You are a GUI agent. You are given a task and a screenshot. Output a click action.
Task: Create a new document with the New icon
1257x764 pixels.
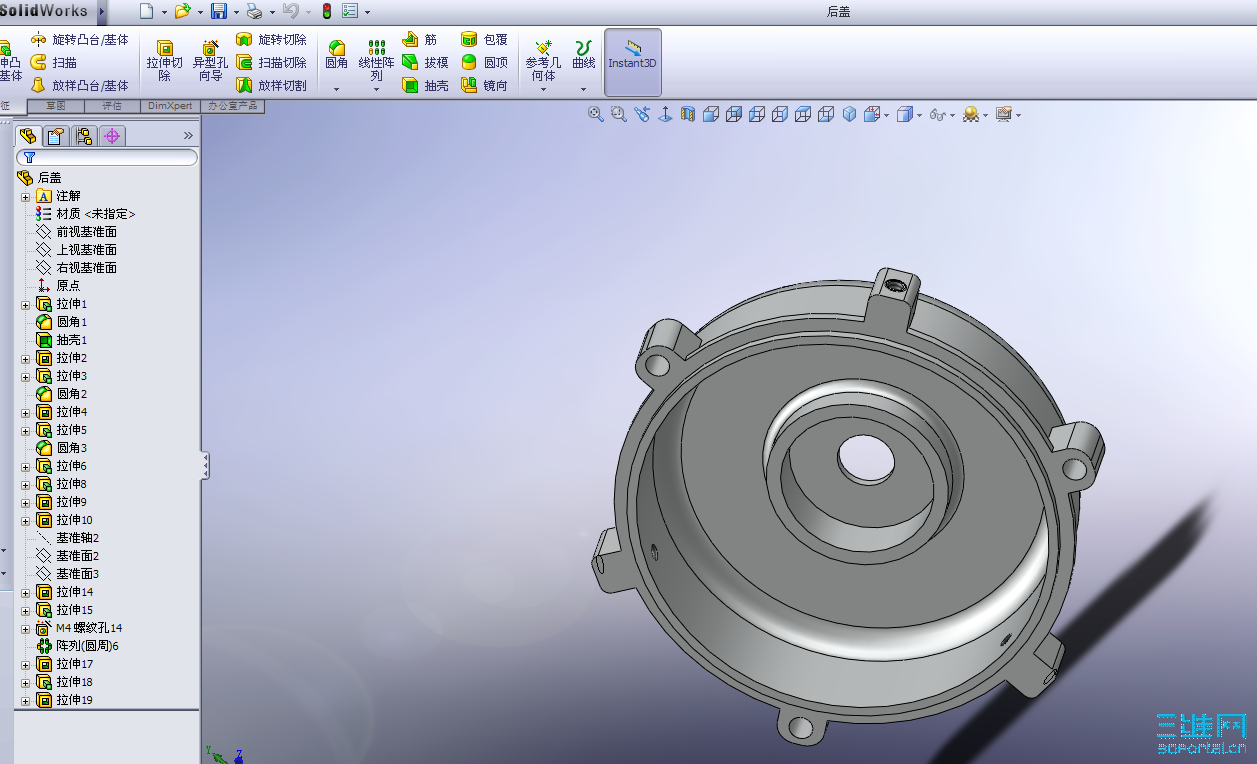coord(147,11)
